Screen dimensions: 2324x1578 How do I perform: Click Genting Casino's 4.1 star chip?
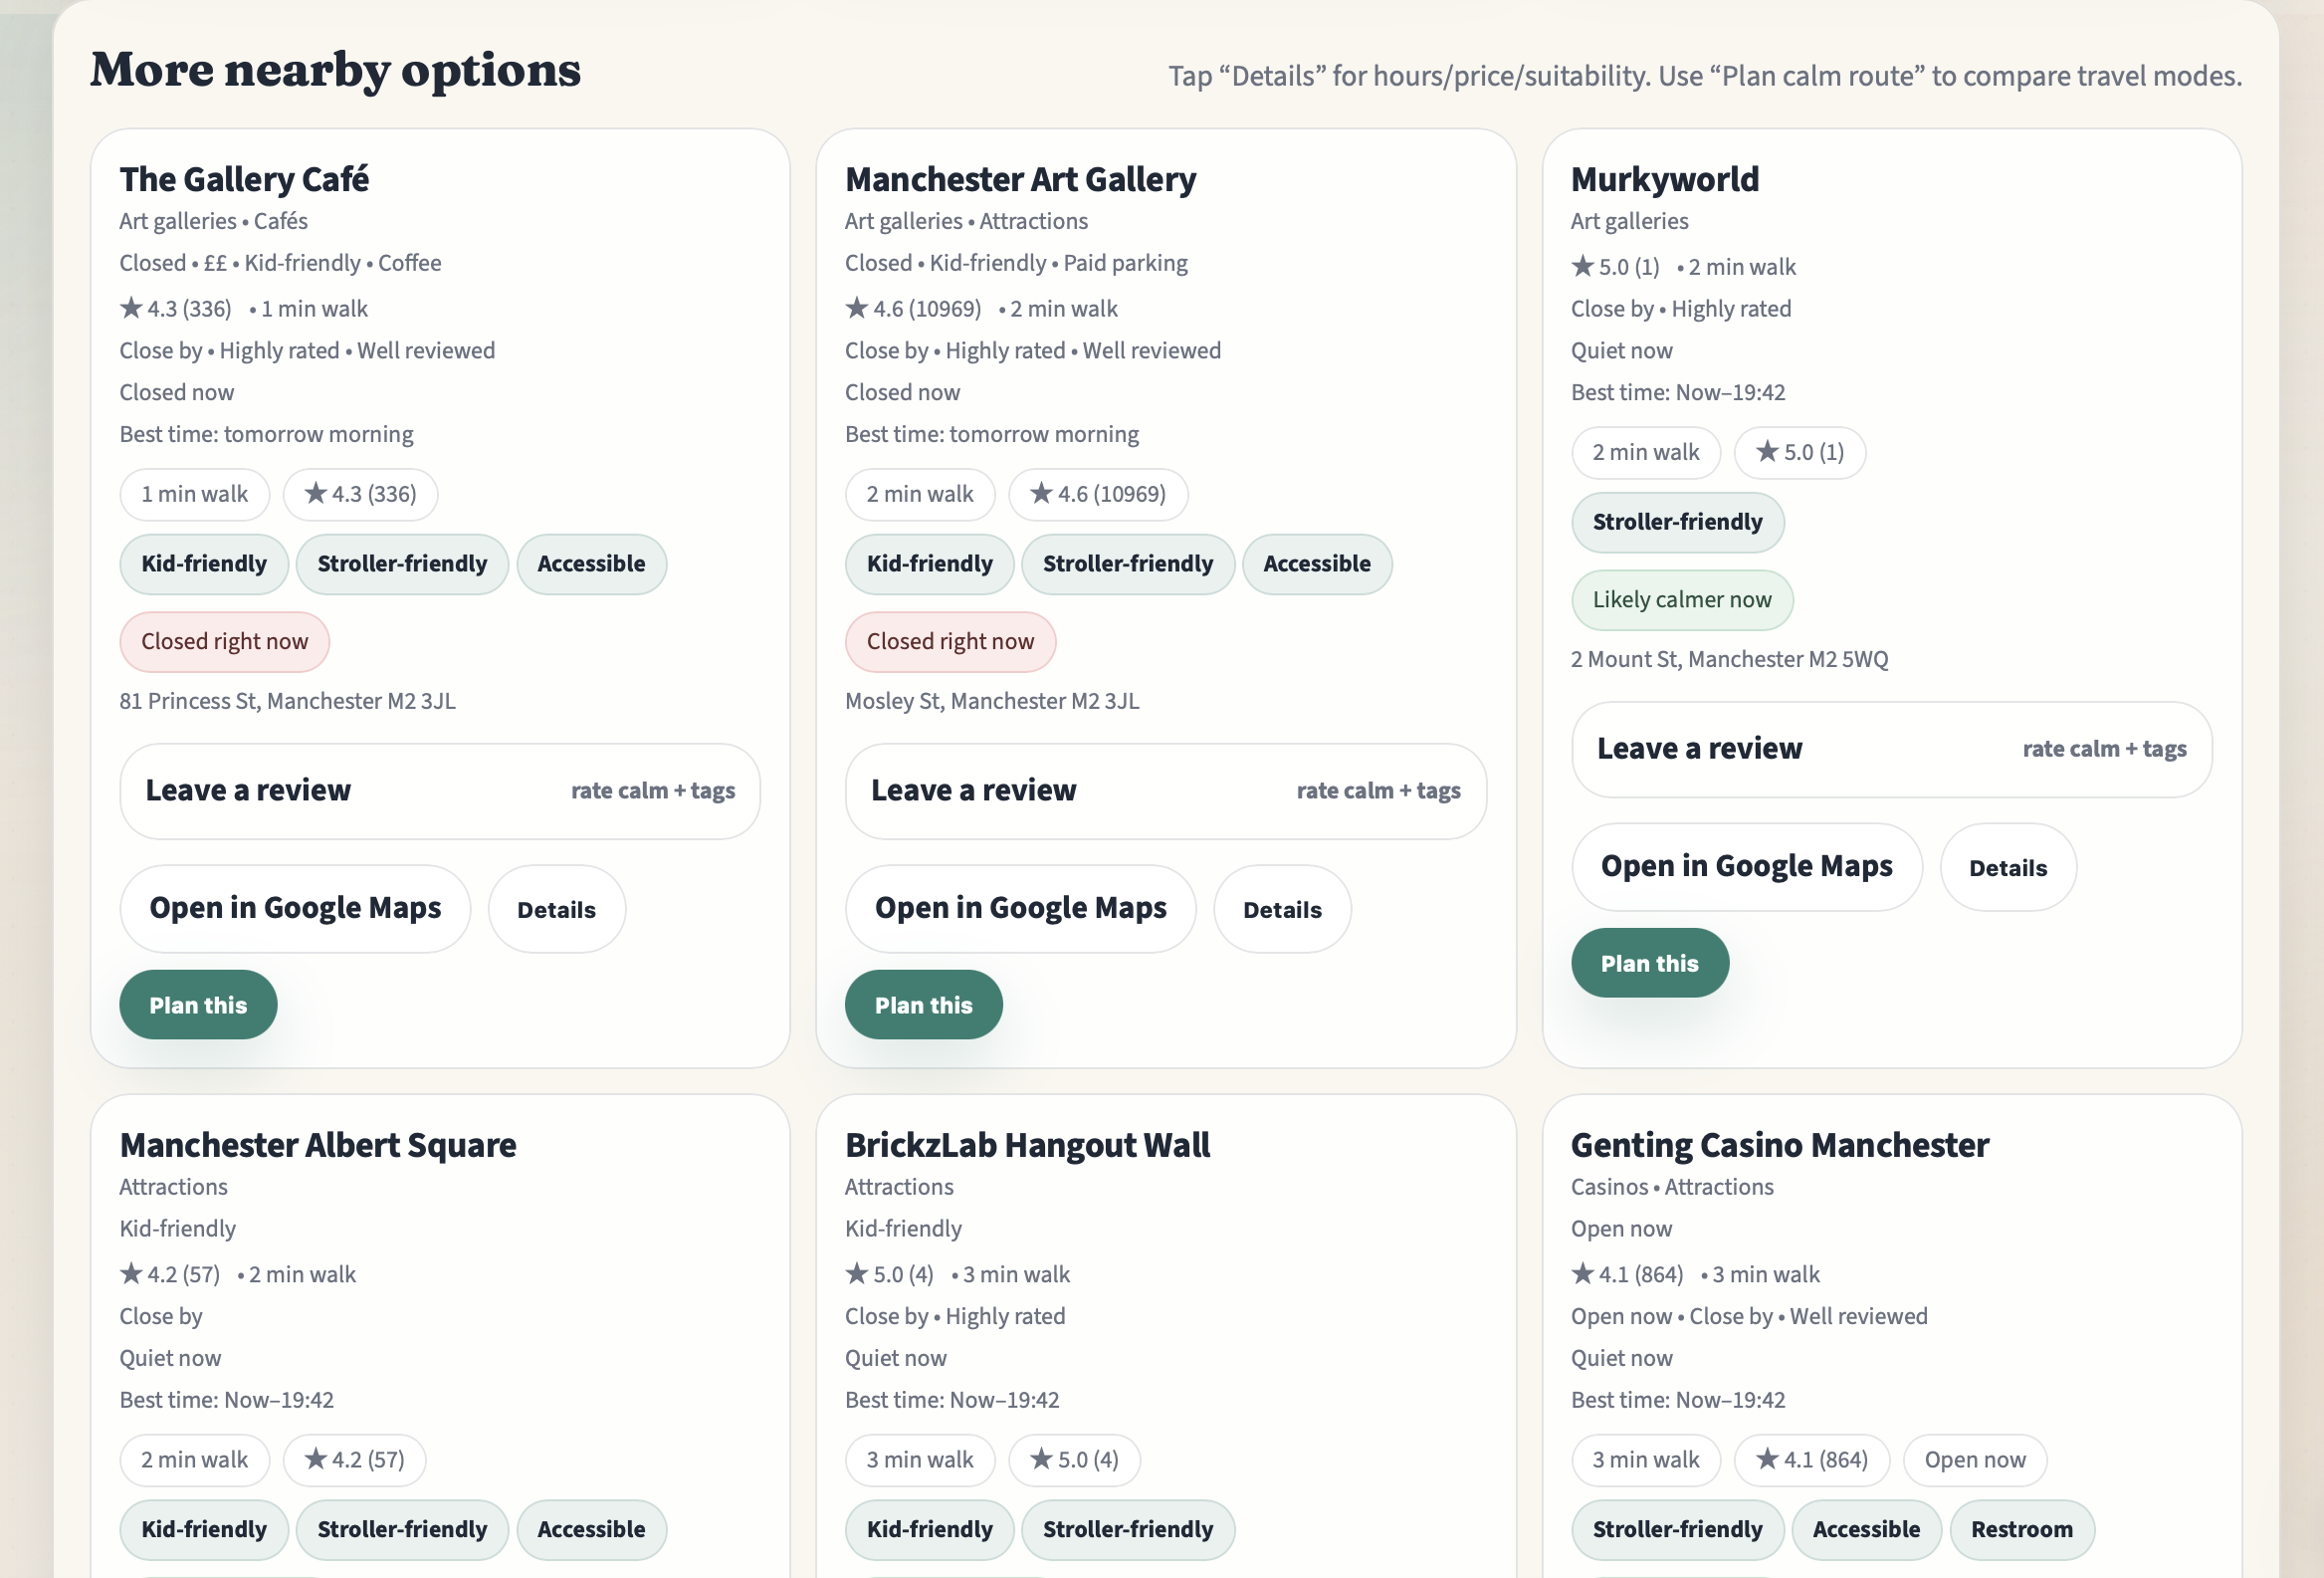click(x=1811, y=1459)
